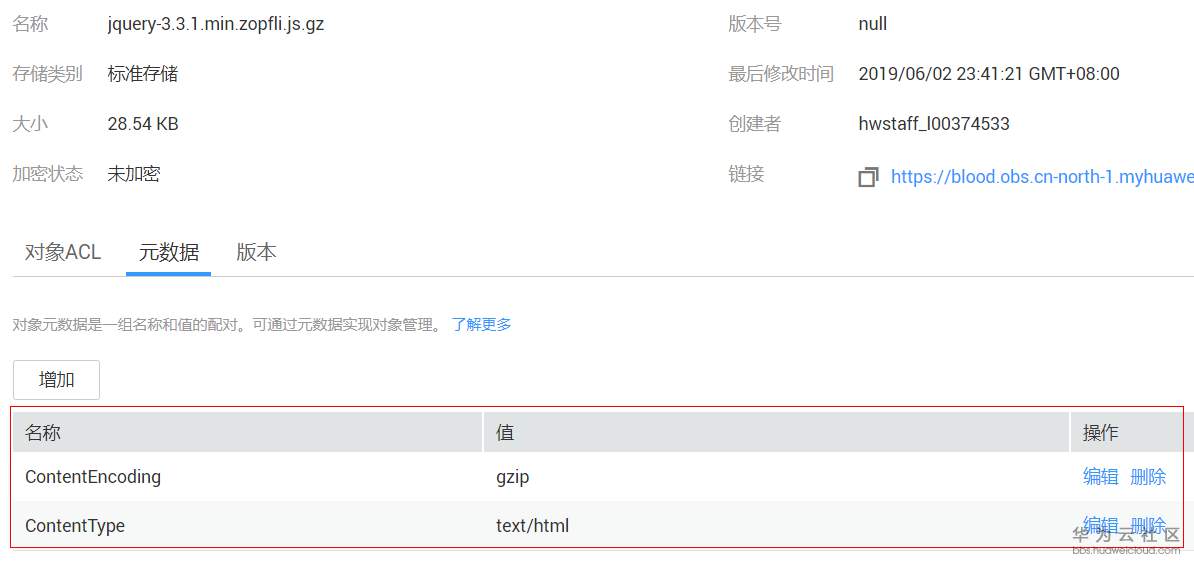Click 删除 for the ContentEncoding row
This screenshot has height=565, width=1194.
click(x=1148, y=477)
